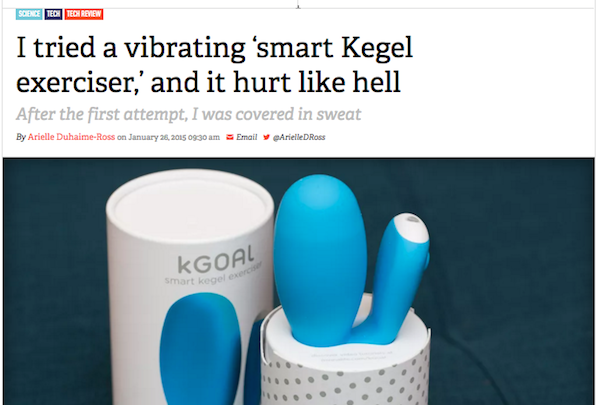
Task: Click the white tip of the device's small arm
Action: (412, 229)
